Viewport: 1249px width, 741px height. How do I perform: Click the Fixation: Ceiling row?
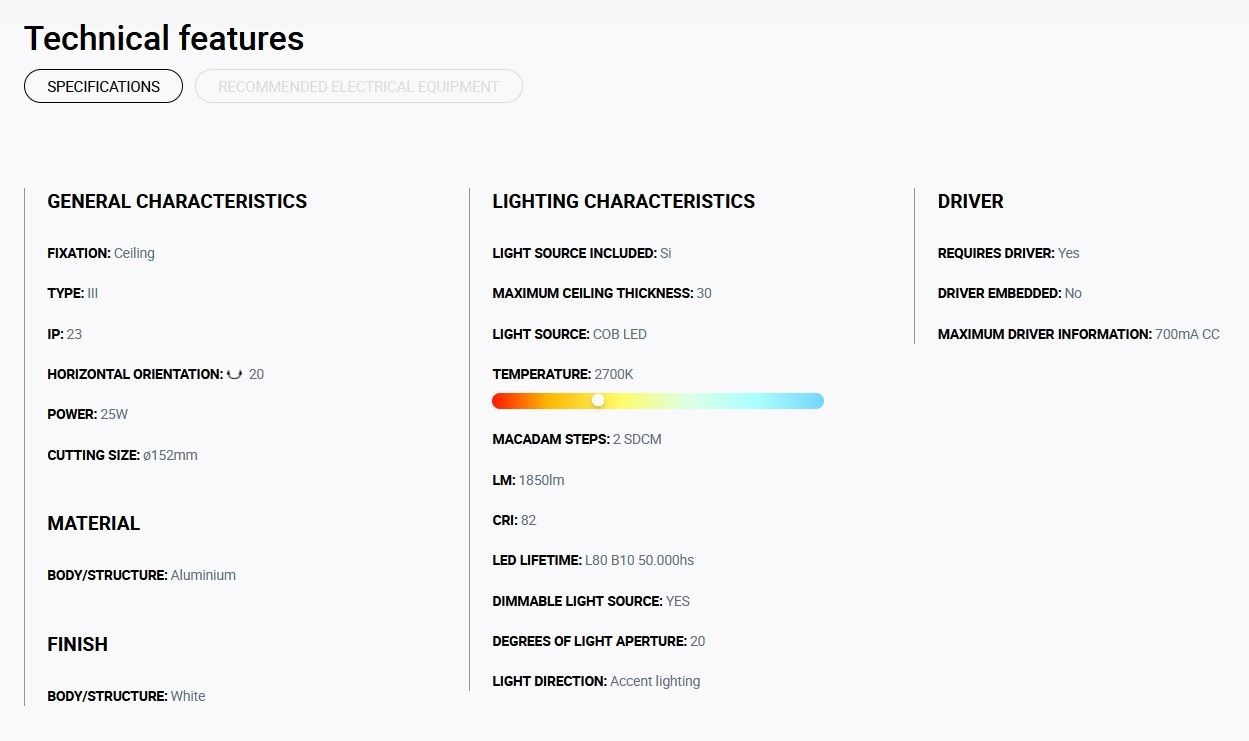[x=101, y=253]
